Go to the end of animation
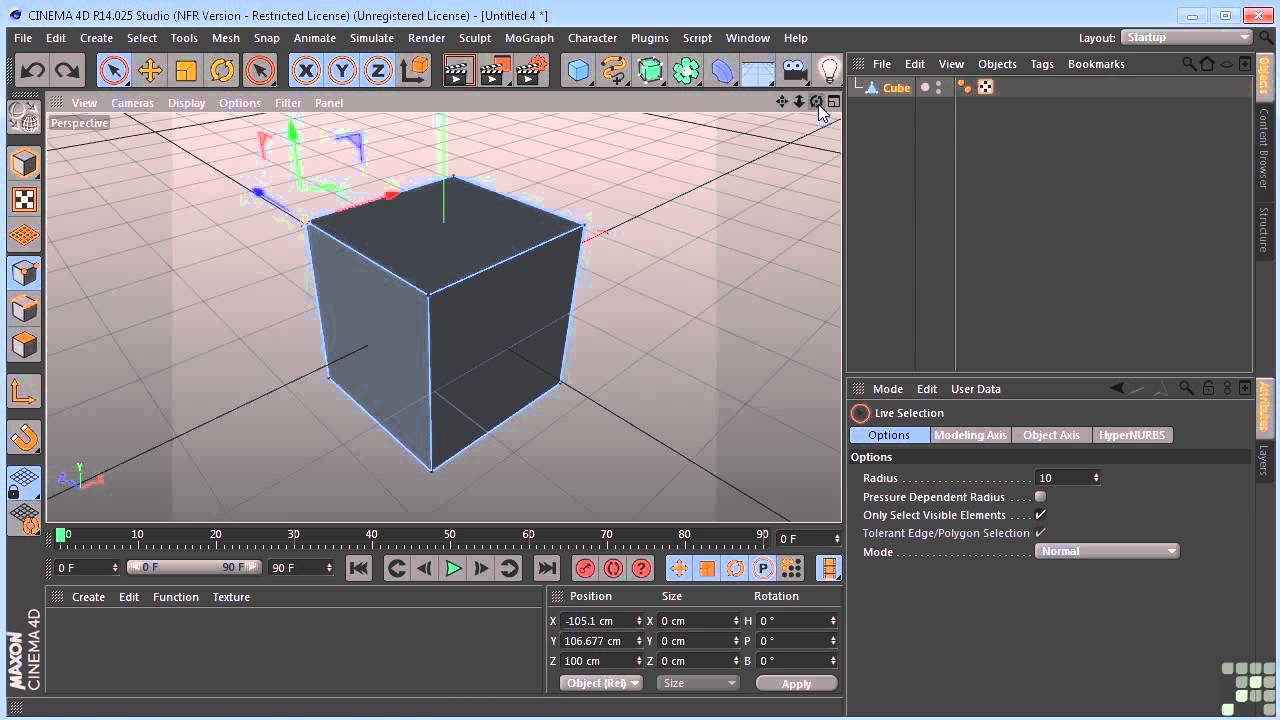Screen dimensions: 1280x720 click(x=547, y=569)
